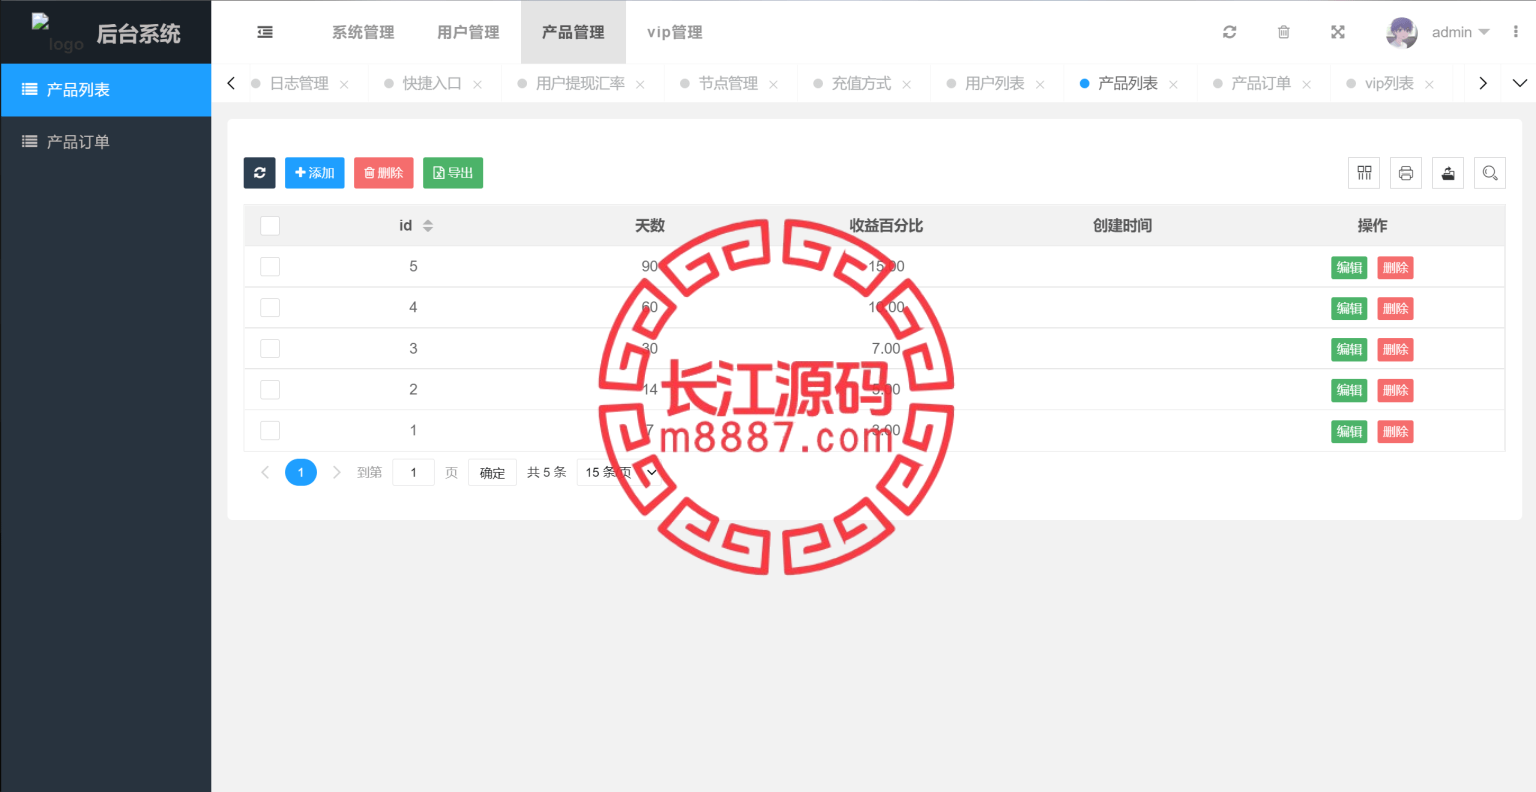
Task: Switch to the 充值方式 tab
Action: [x=861, y=84]
